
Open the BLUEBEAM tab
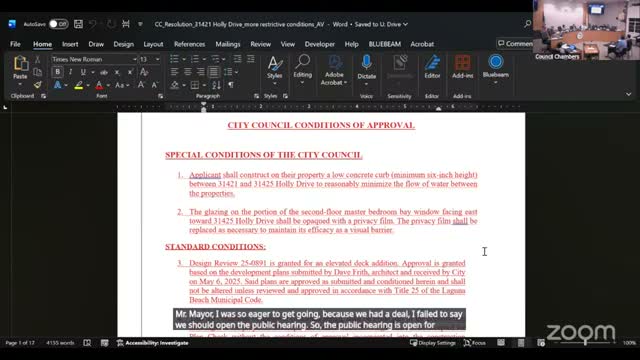[x=384, y=44]
